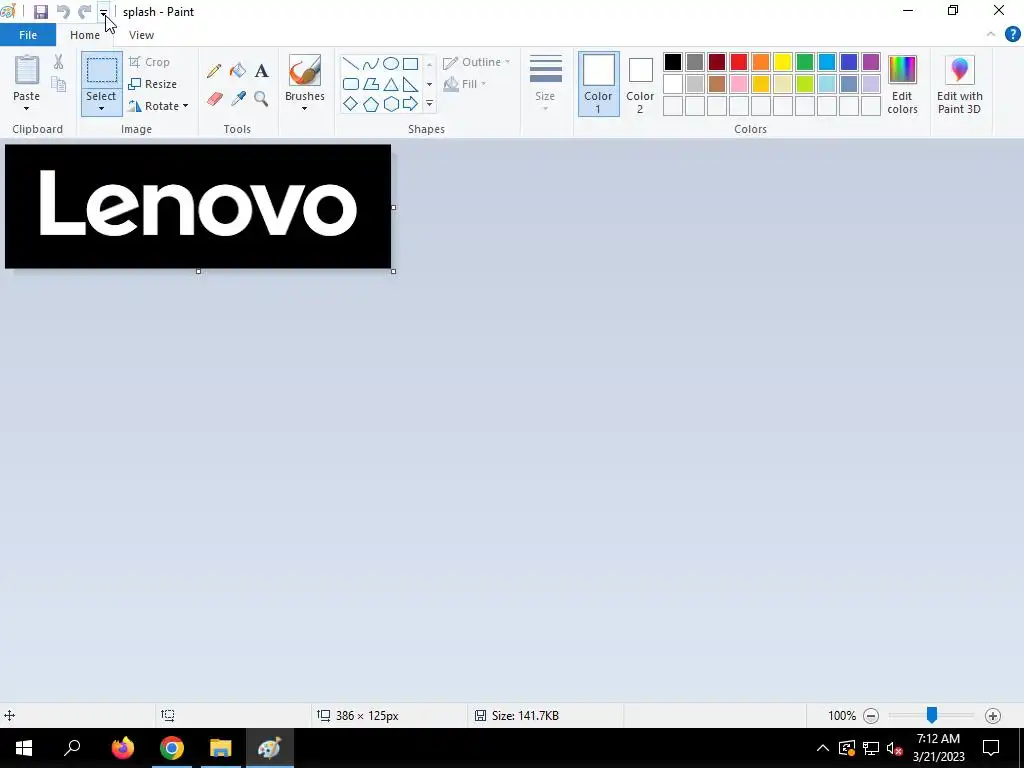The height and width of the screenshot is (768, 1024).
Task: Select the Pencil tool
Action: pyautogui.click(x=214, y=71)
